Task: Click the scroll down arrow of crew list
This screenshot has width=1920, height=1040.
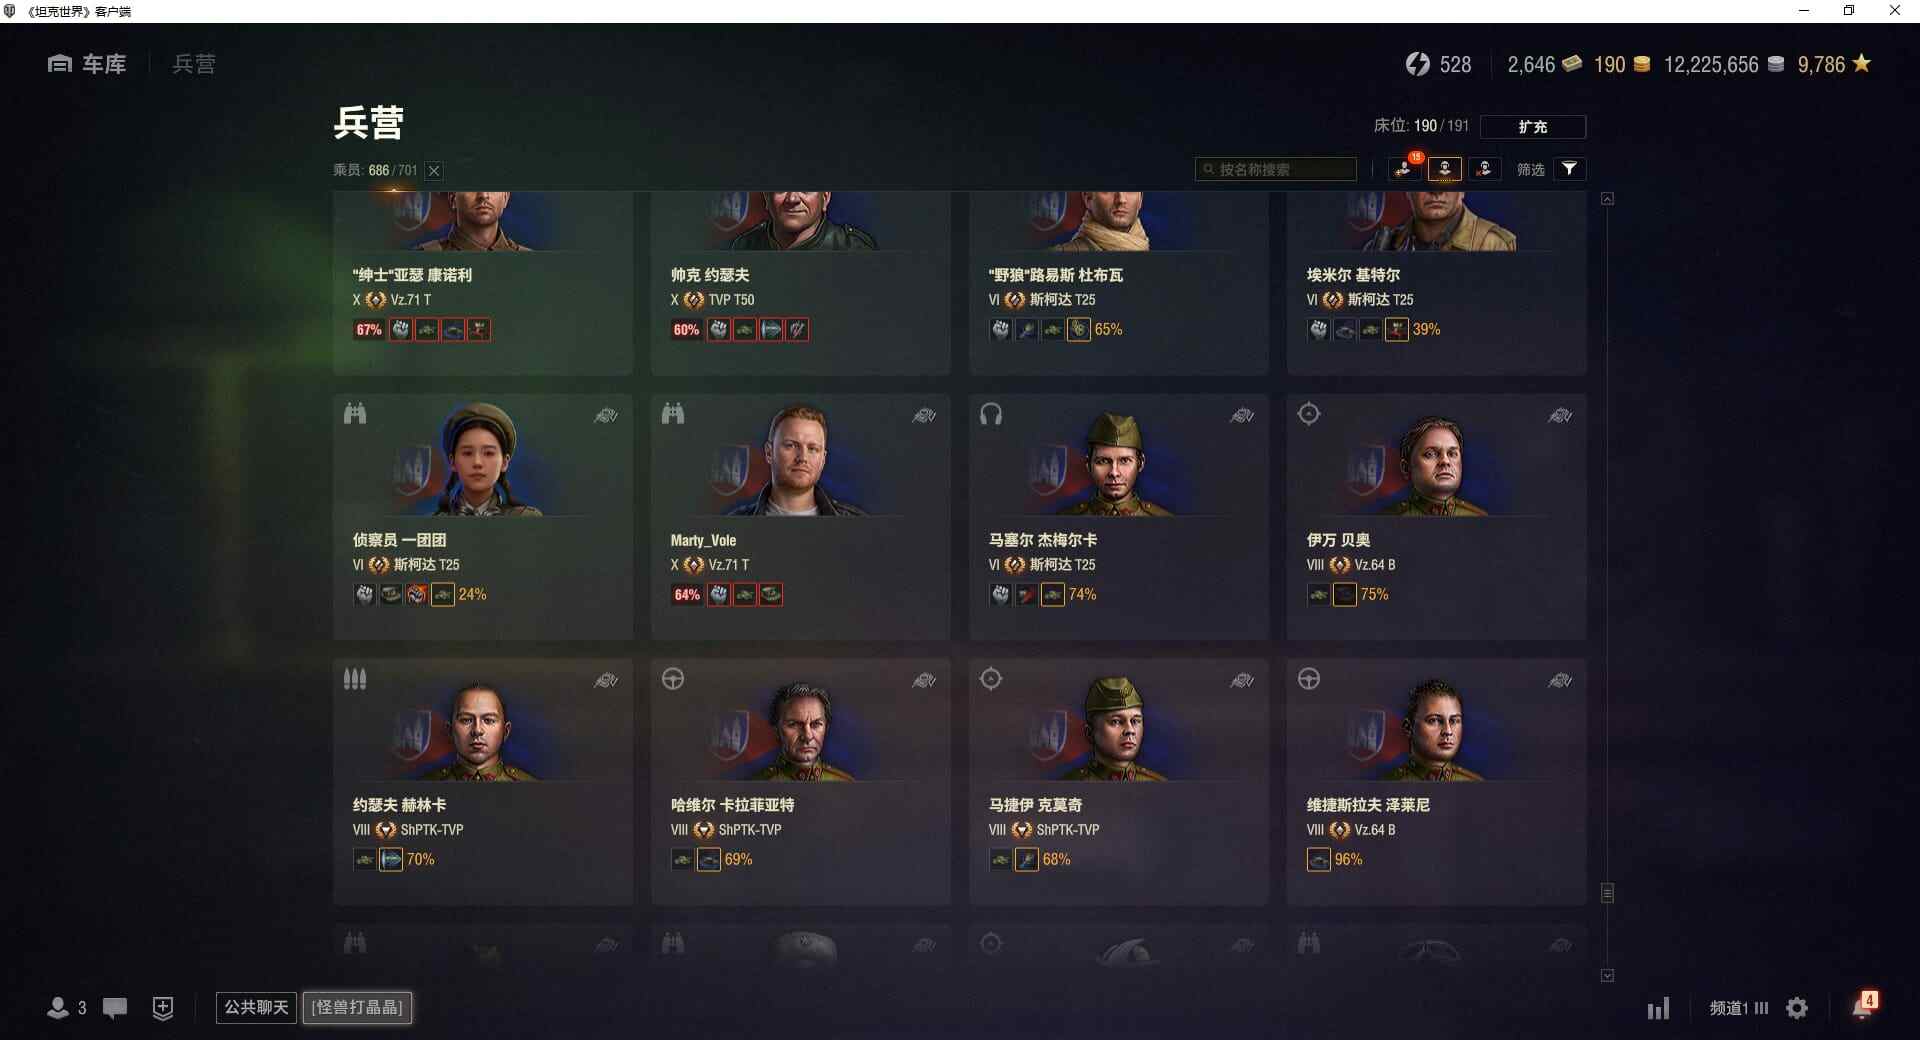Action: pyautogui.click(x=1607, y=975)
